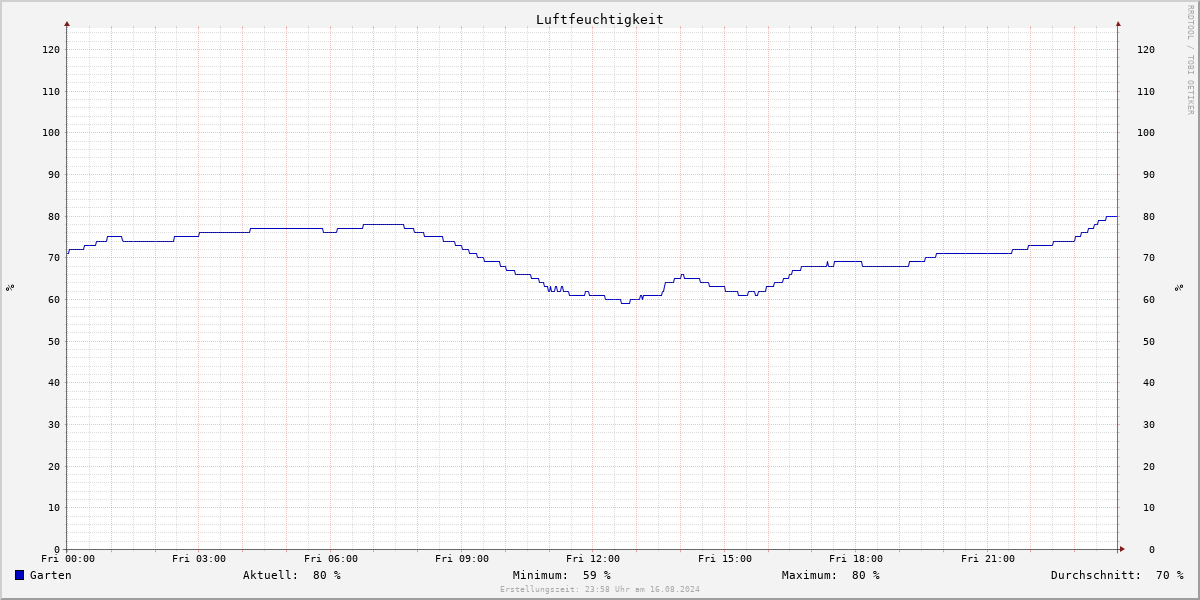Click the Garten legend label
This screenshot has height=600, width=1200.
[51, 575]
